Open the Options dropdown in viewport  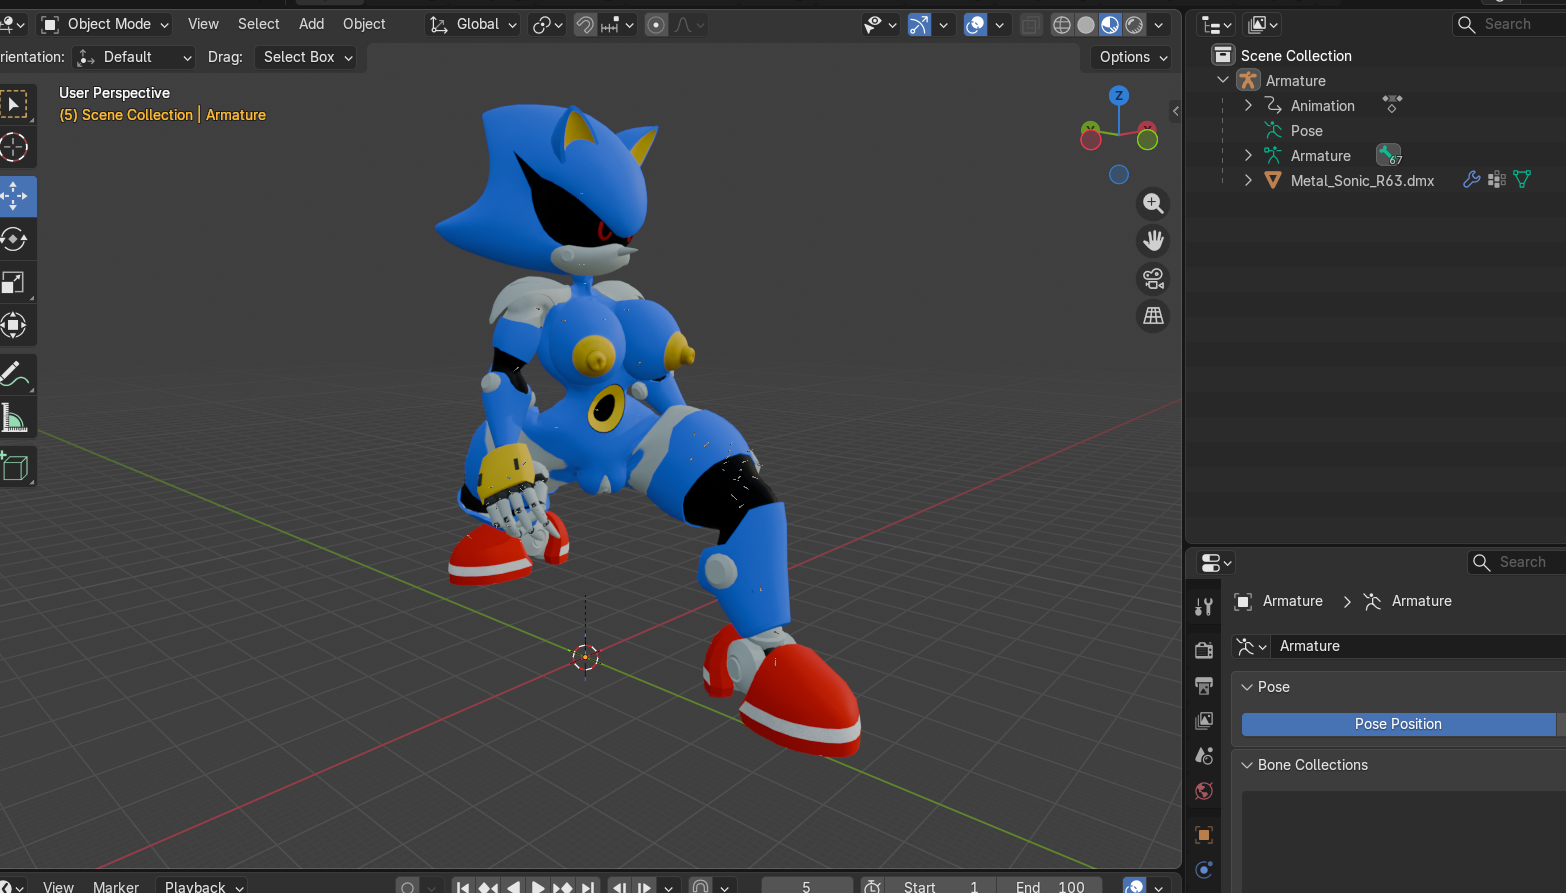point(1133,57)
